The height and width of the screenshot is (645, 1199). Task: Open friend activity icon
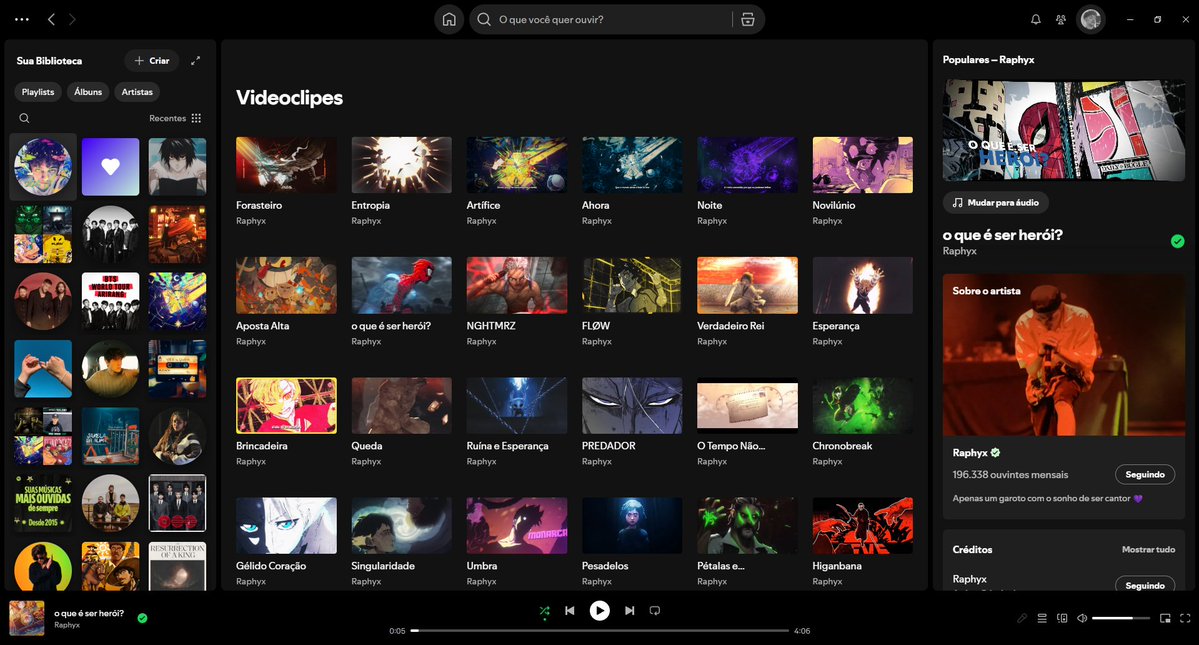tap(1061, 20)
